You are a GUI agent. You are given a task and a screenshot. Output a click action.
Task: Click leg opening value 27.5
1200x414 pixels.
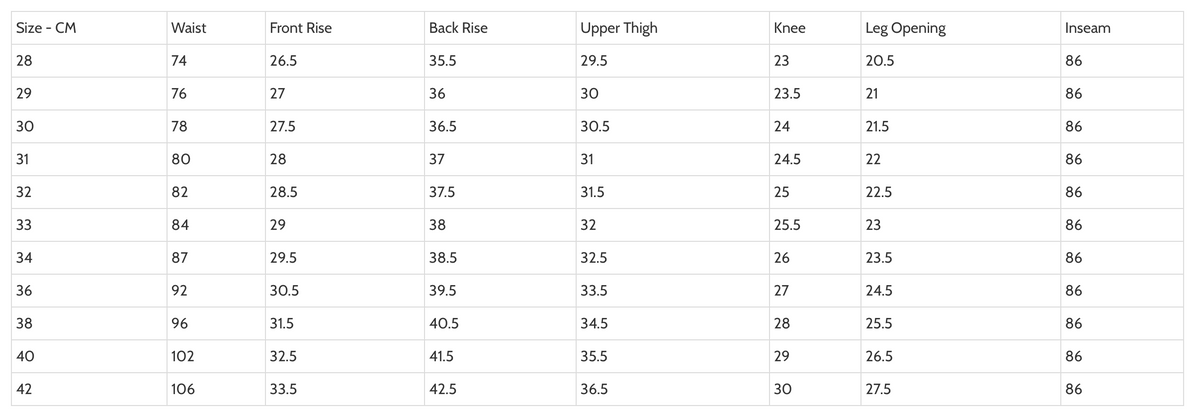click(879, 390)
